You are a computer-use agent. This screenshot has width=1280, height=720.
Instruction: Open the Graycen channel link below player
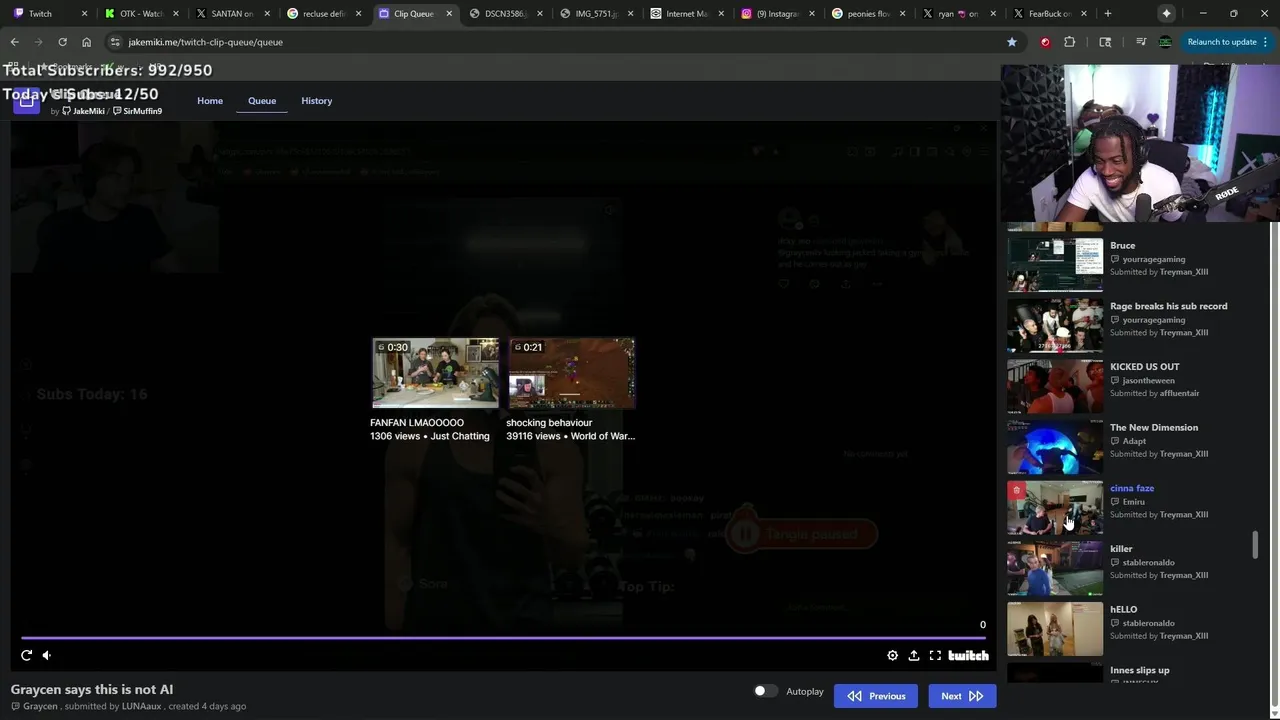click(40, 706)
